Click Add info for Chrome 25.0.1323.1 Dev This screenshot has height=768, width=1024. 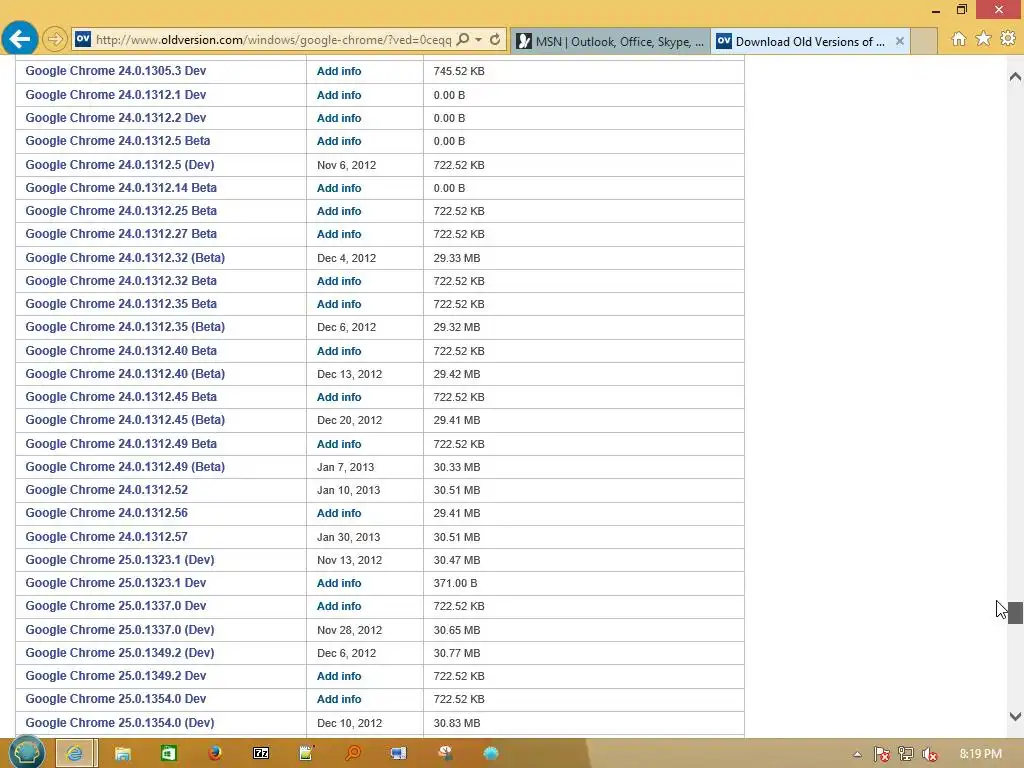point(339,583)
